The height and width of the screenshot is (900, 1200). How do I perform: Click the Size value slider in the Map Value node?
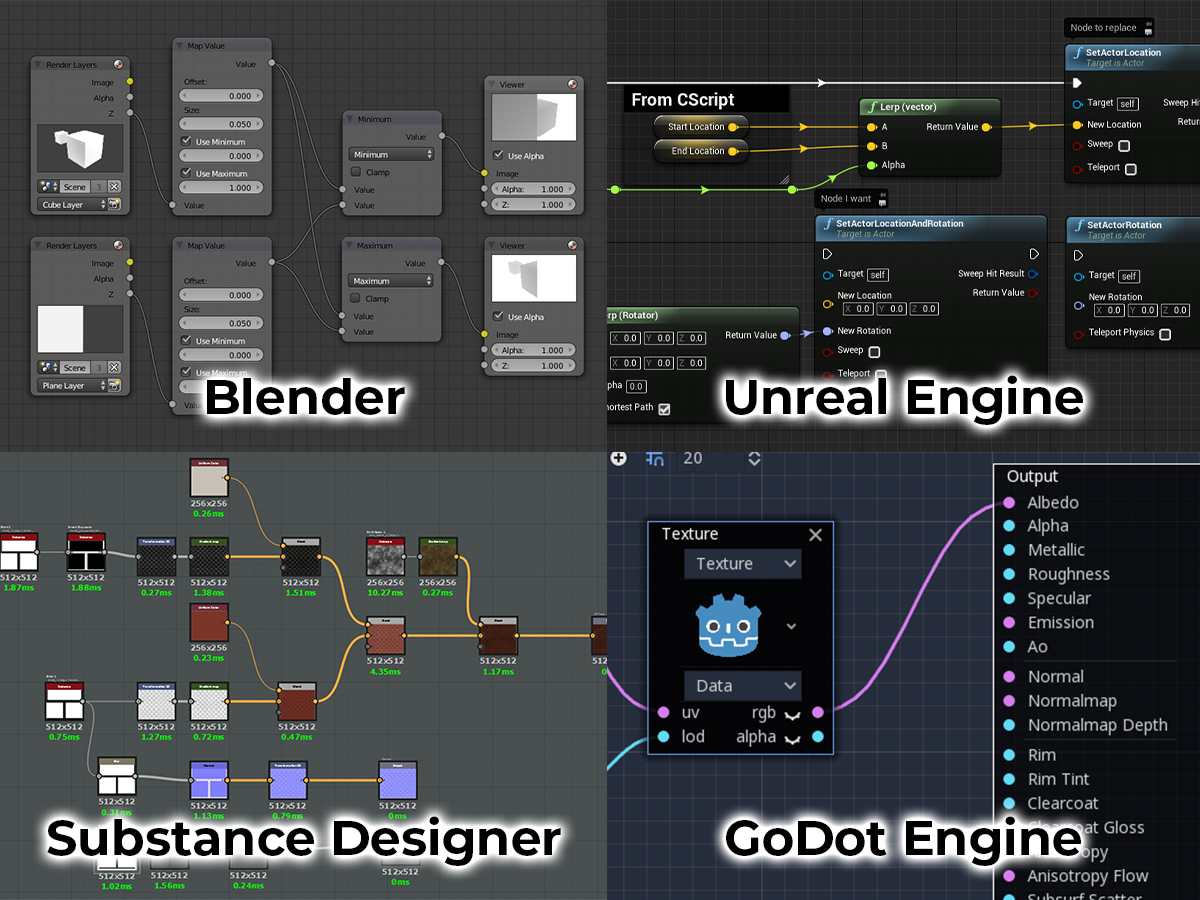click(221, 124)
